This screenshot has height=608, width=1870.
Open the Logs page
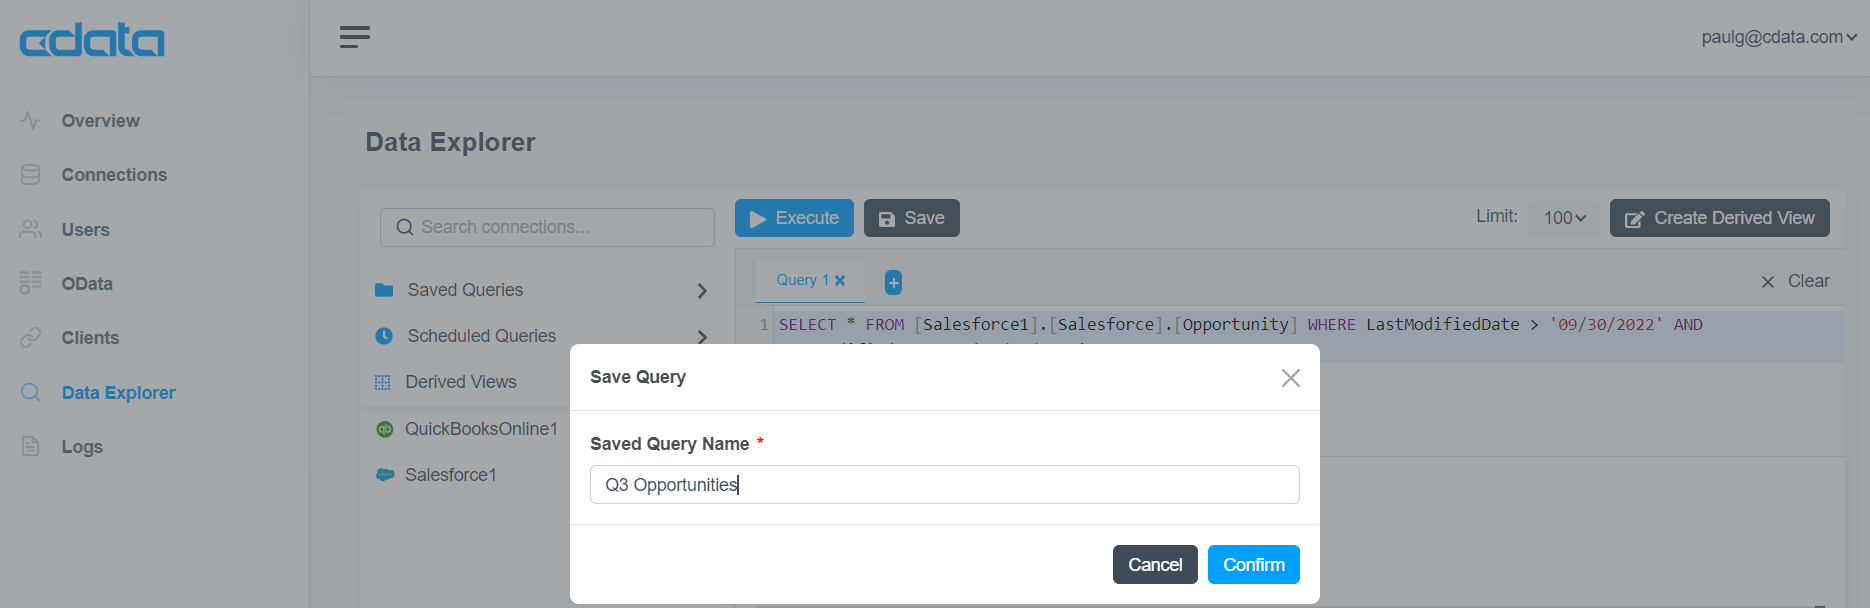pos(82,447)
